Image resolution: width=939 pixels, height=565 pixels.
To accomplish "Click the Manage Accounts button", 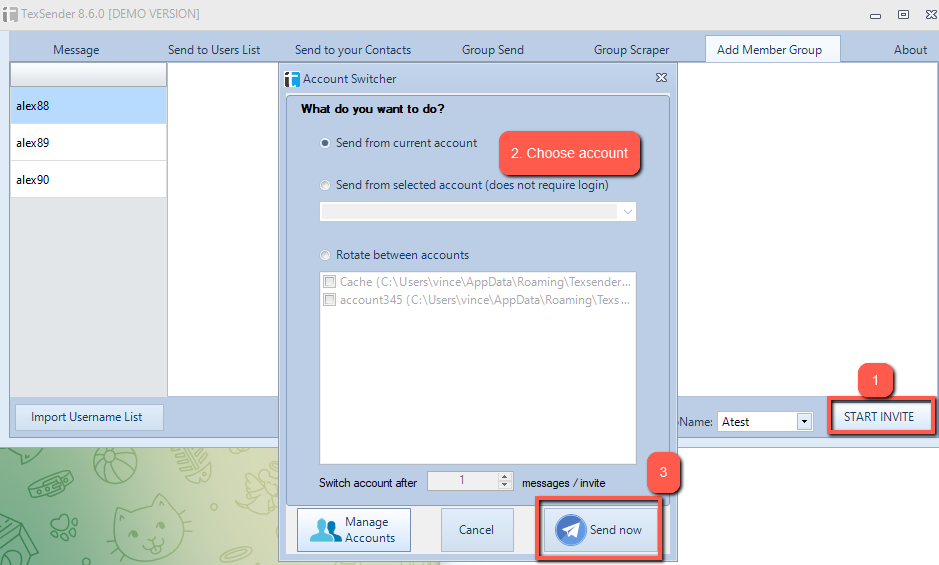I will [354, 530].
